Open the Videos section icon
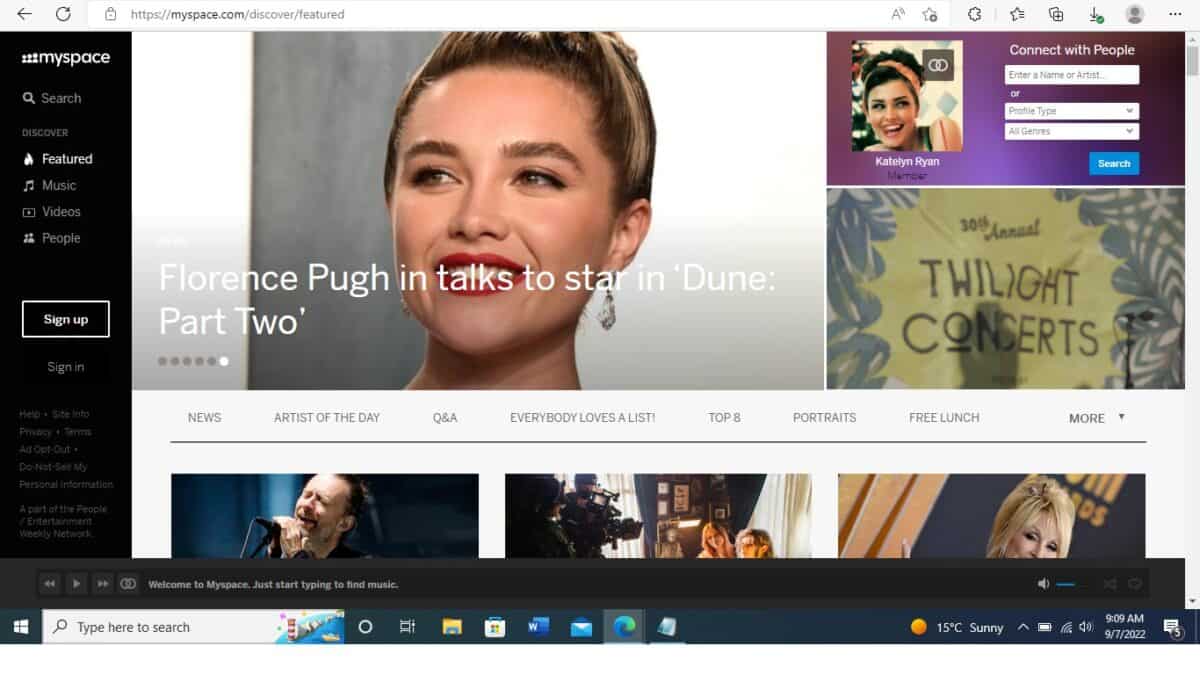Screen dimensions: 1200x675 (29, 212)
